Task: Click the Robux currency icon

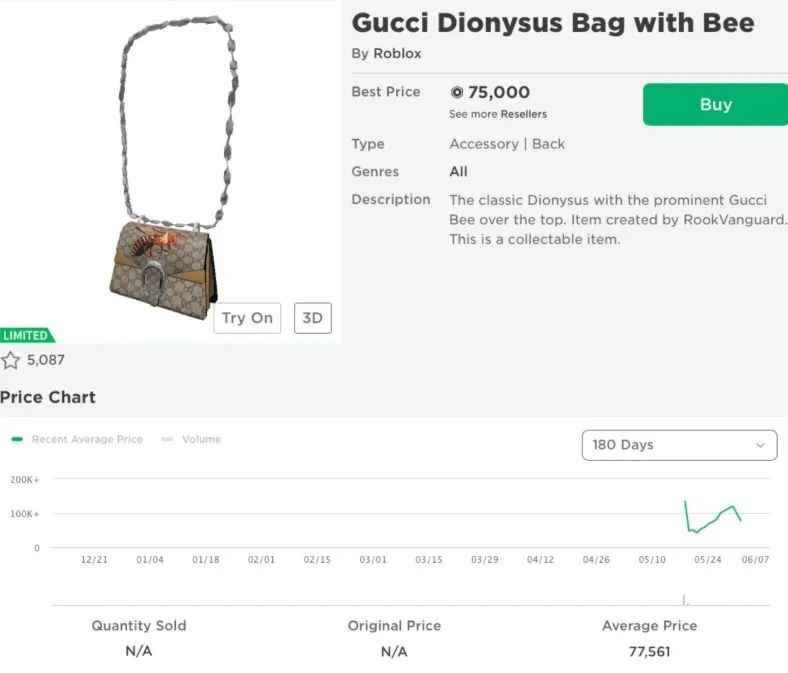Action: click(457, 93)
